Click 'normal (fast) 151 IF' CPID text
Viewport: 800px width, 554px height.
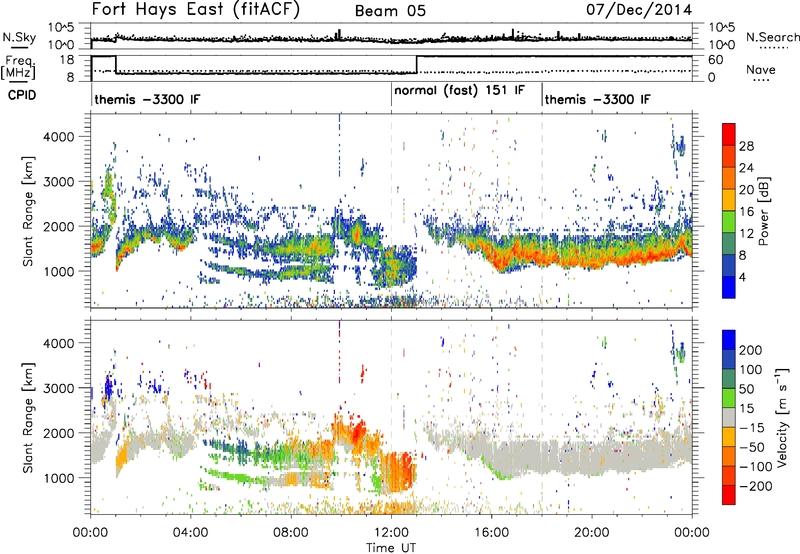pos(459,91)
